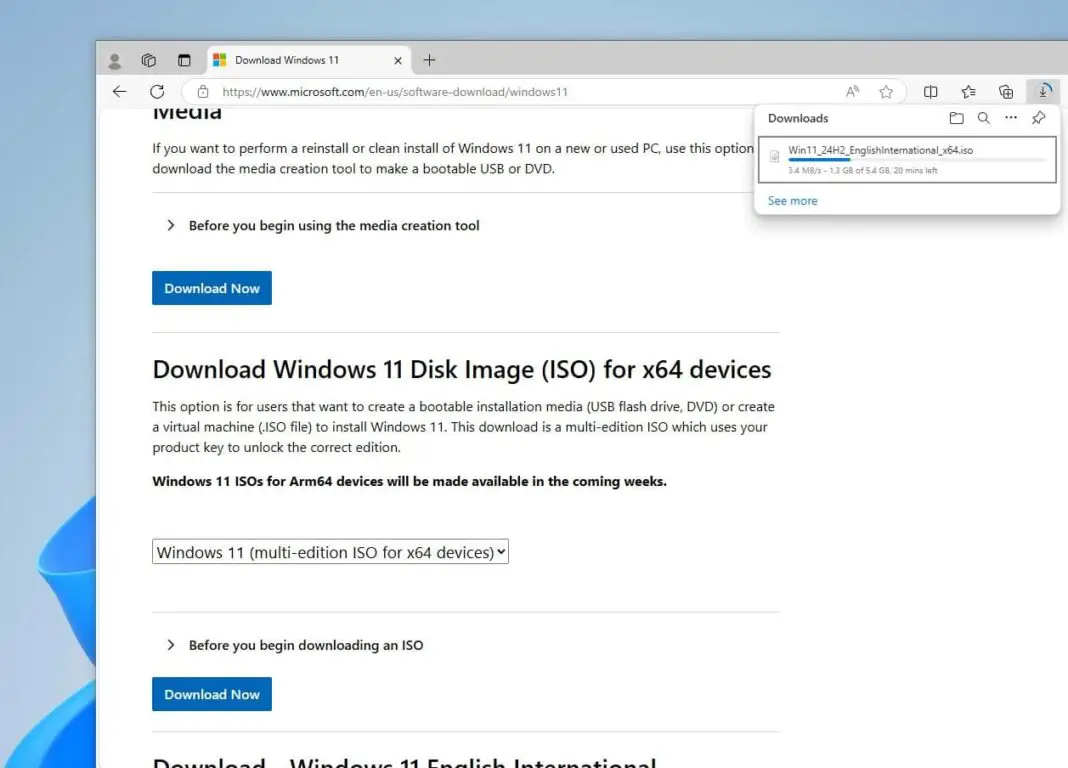This screenshot has height=768, width=1068.
Task: Open the browser profile icon
Action: [x=114, y=60]
